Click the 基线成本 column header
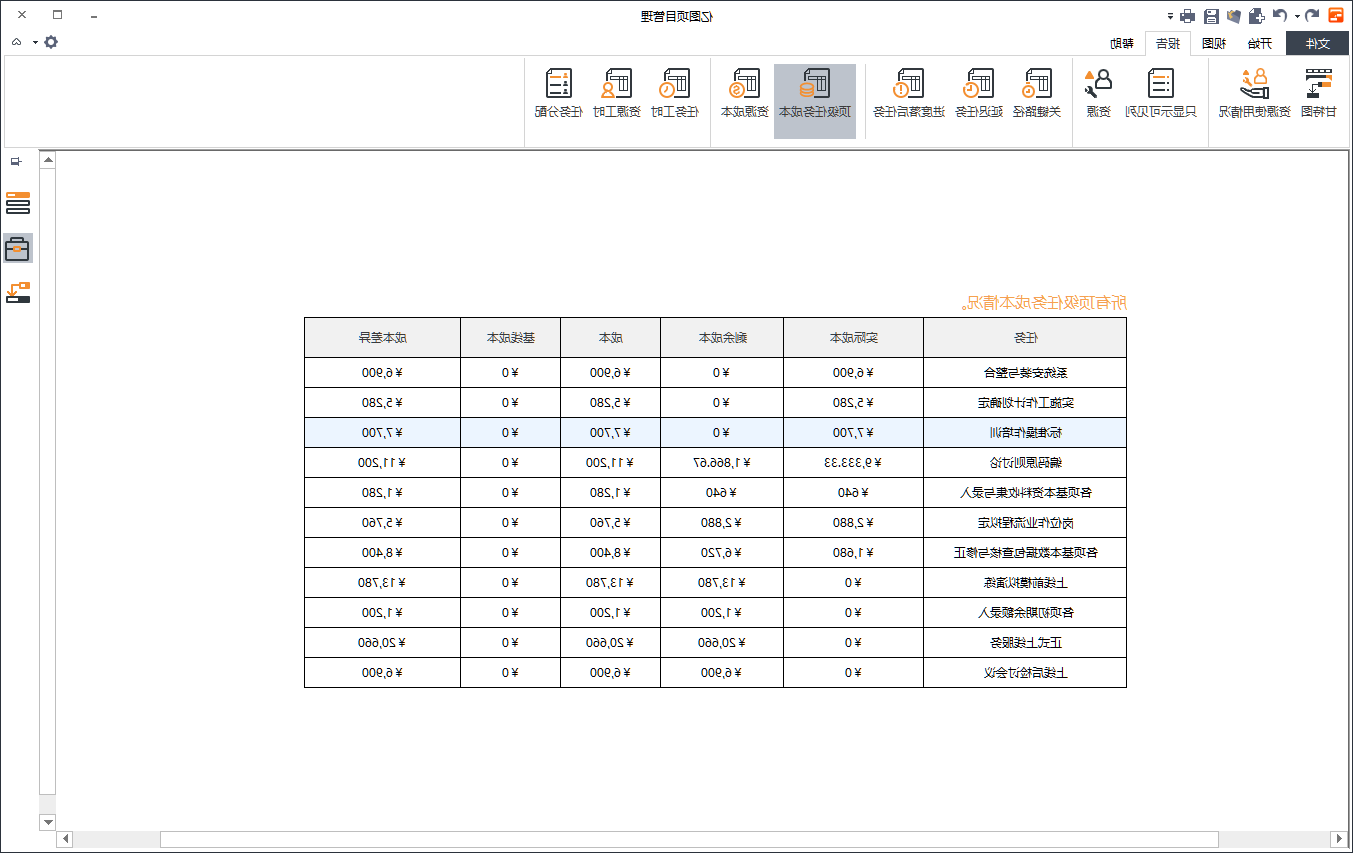The width and height of the screenshot is (1353, 853). (510, 337)
